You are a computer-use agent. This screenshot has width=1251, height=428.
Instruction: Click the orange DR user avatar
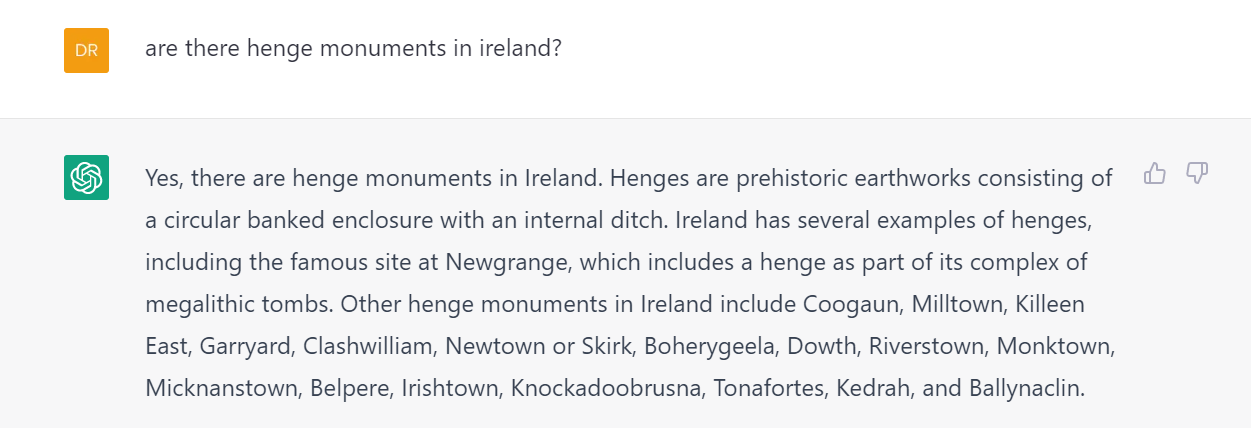click(x=86, y=50)
